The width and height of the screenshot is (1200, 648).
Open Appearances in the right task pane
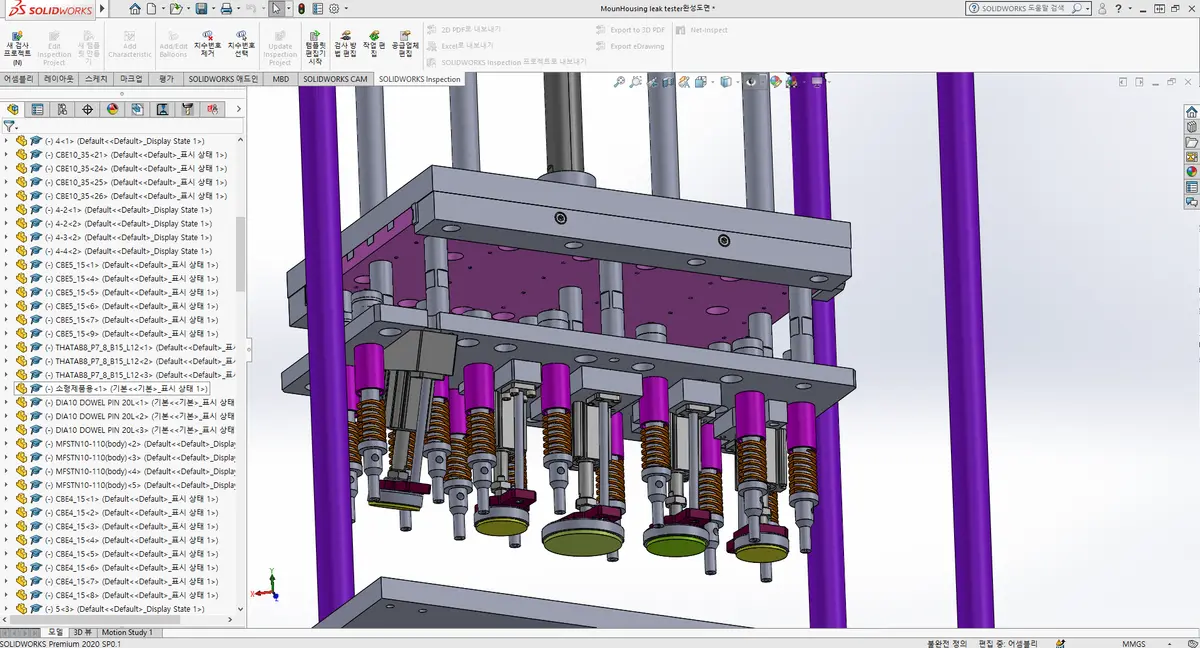tap(1191, 171)
